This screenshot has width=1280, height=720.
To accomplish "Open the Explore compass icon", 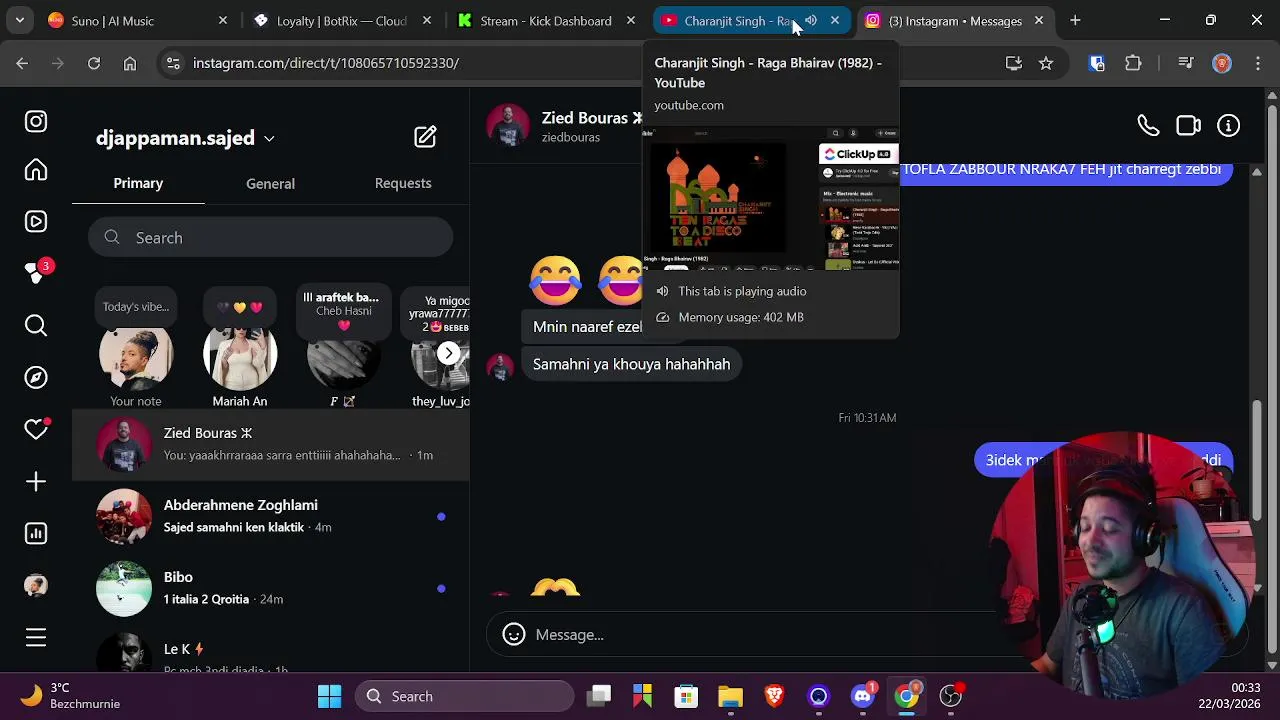I will tap(36, 378).
